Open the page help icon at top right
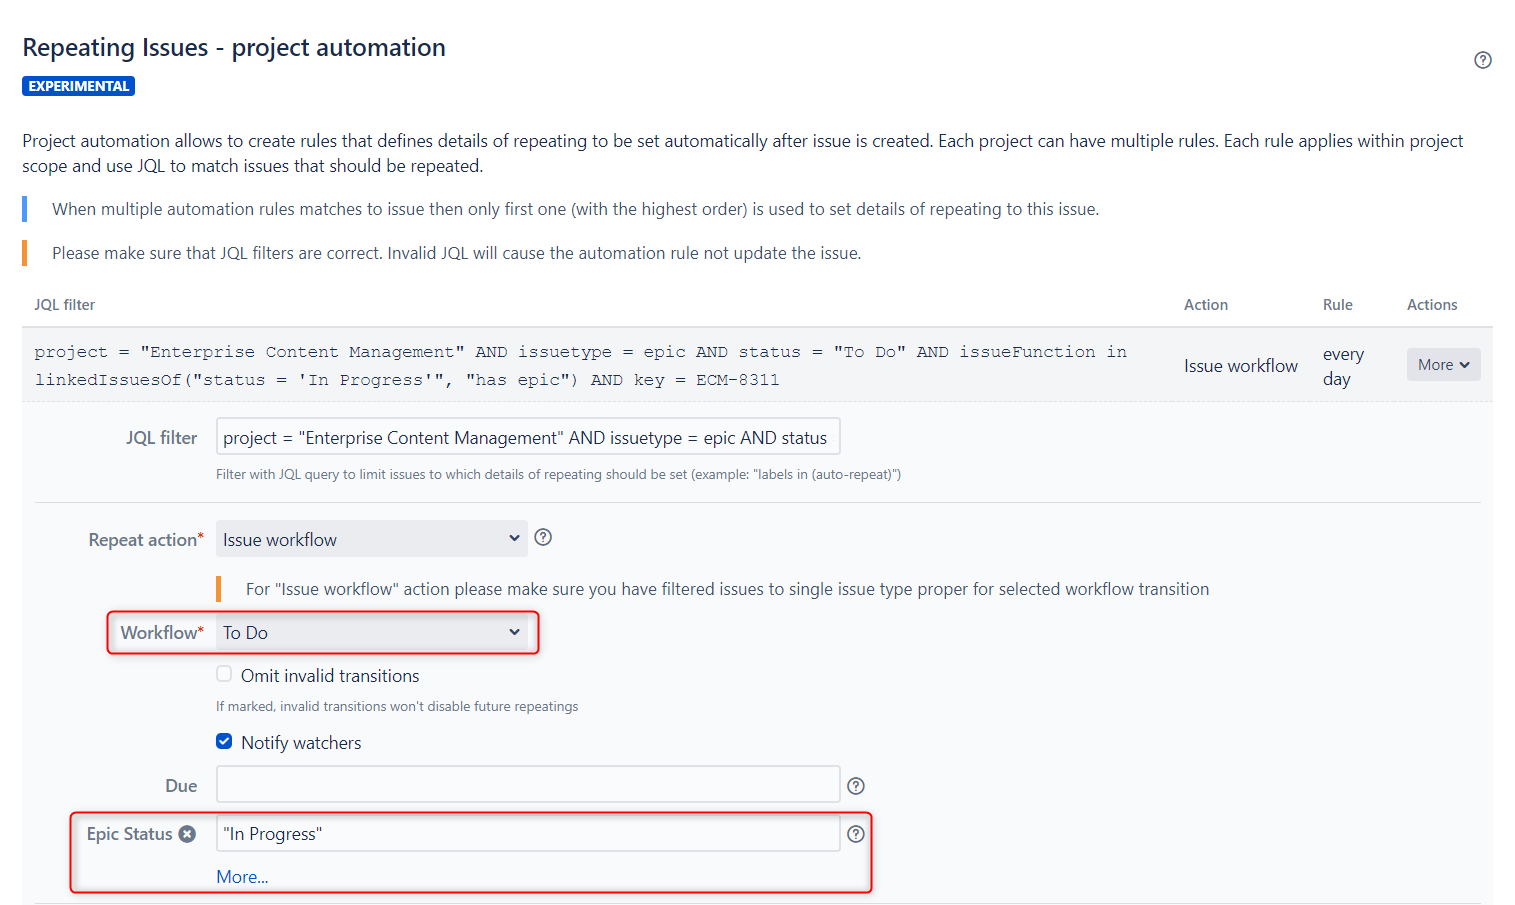The height and width of the screenshot is (905, 1515). pos(1482,60)
